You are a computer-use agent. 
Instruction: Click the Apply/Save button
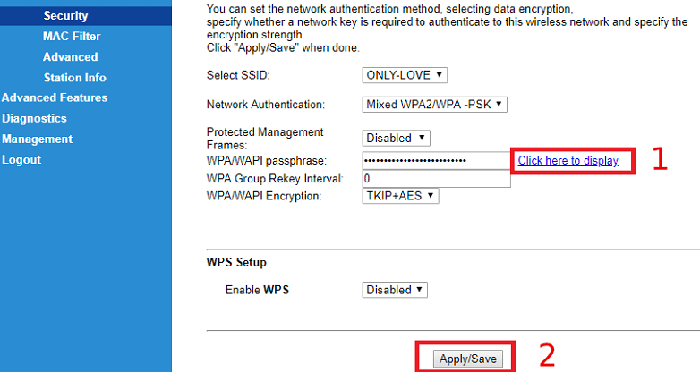click(467, 359)
